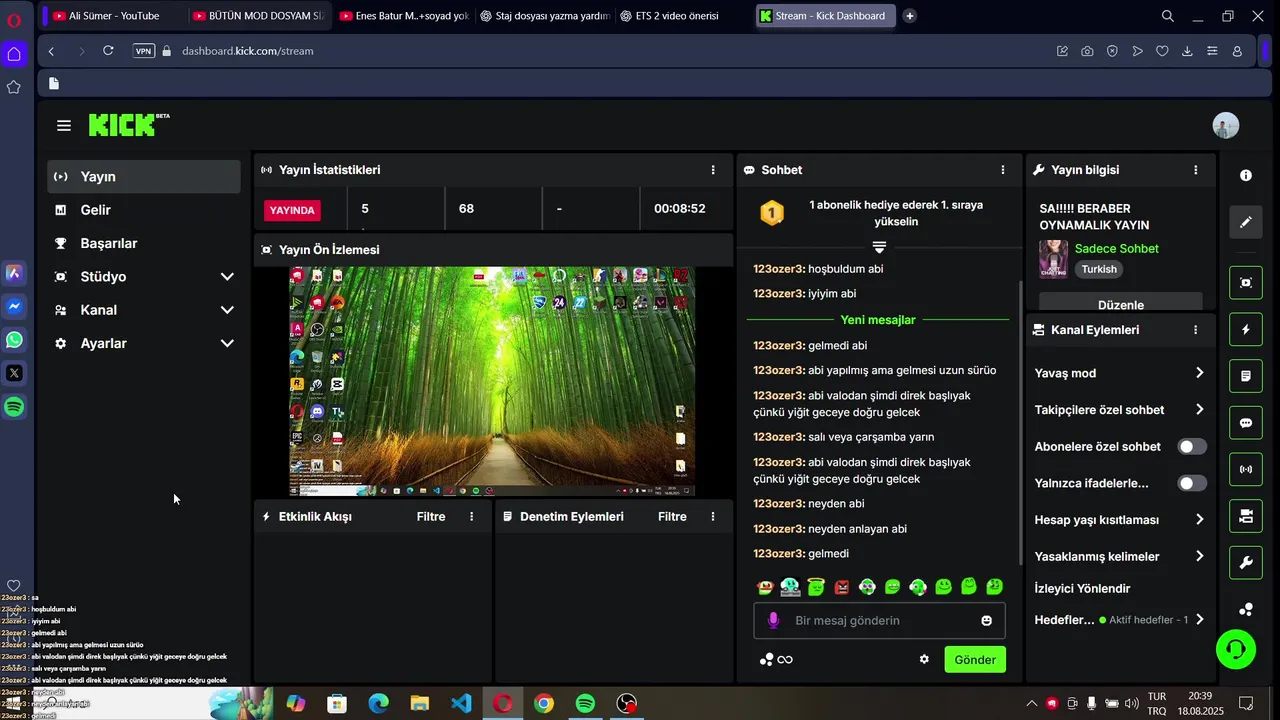The image size is (1280, 720).
Task: Open Chrome from the Windows taskbar
Action: point(543,703)
